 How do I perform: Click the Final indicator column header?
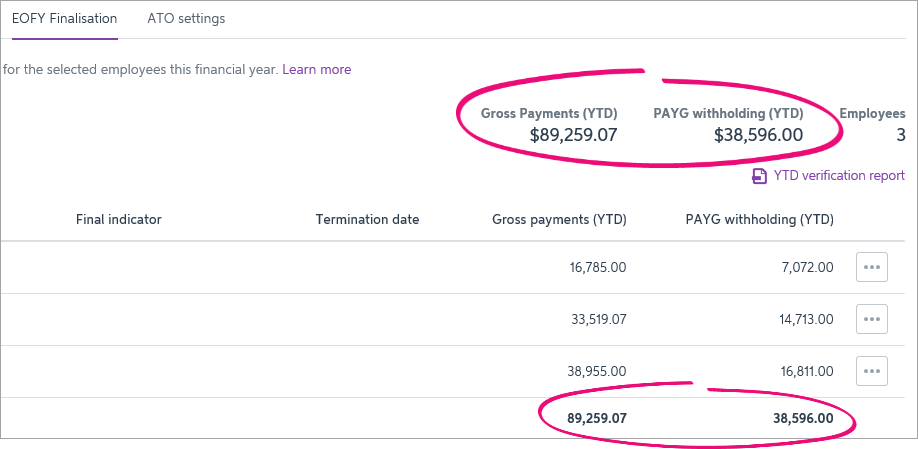118,220
